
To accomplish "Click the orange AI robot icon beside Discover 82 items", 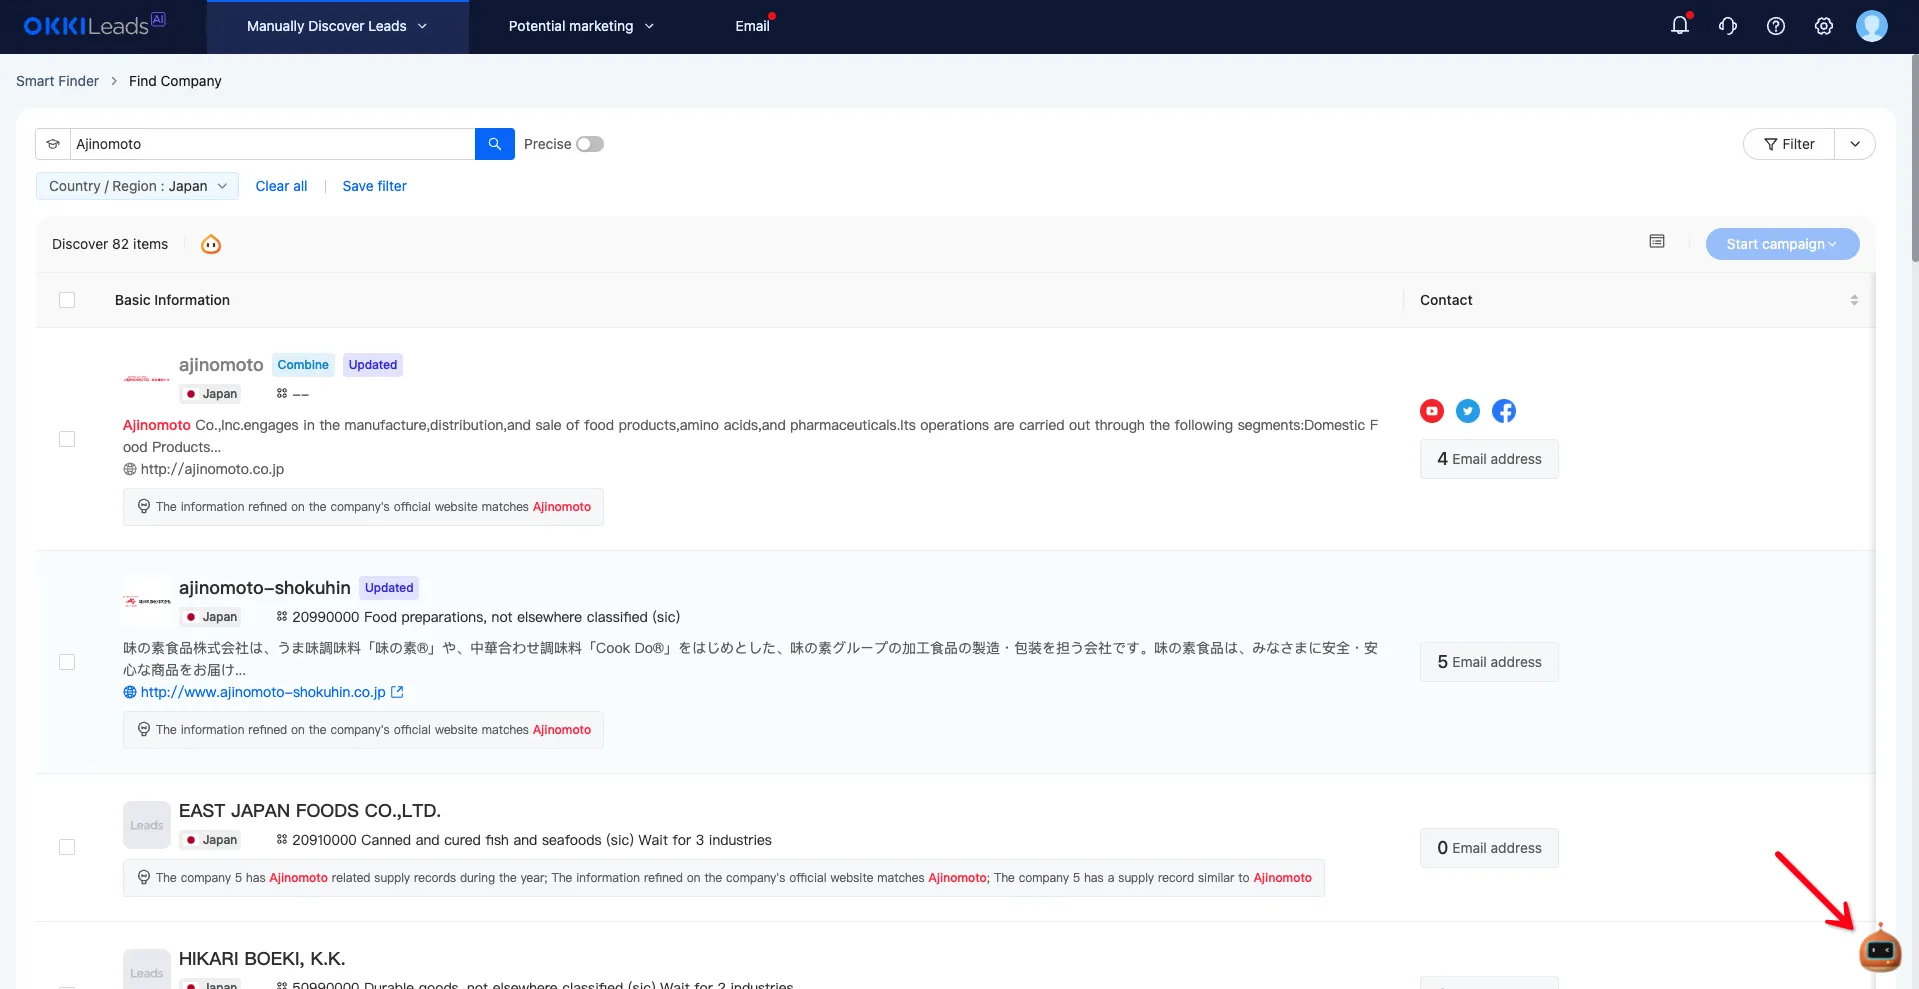I will [211, 244].
